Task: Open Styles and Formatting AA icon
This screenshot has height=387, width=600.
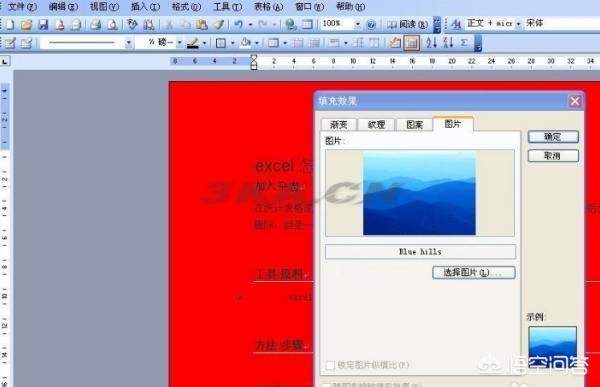Action: tap(456, 24)
